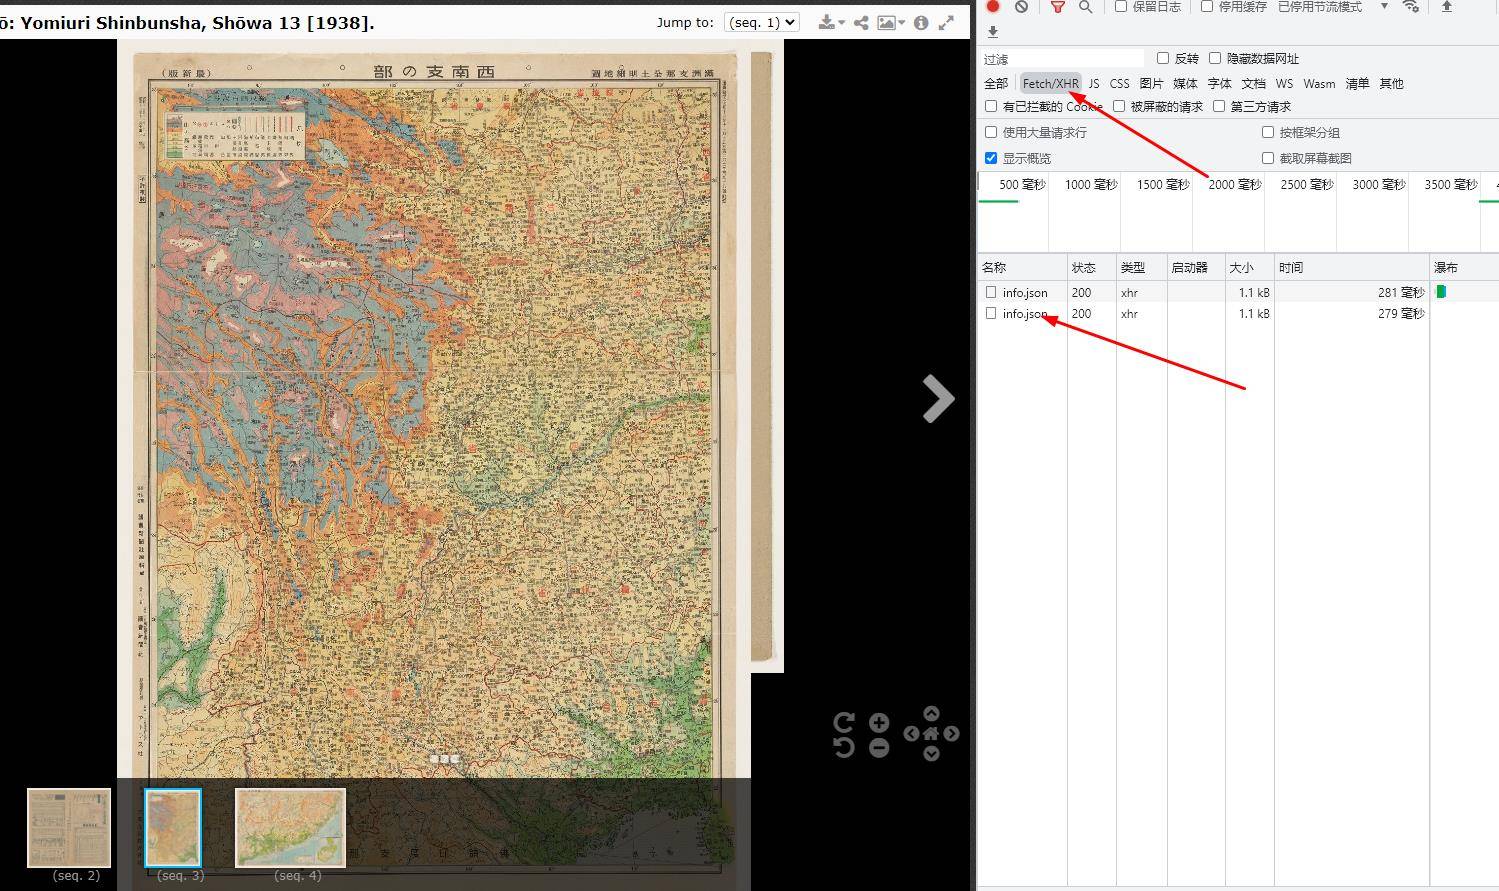Go to next page with right chevron
1499x891 pixels.
938,399
